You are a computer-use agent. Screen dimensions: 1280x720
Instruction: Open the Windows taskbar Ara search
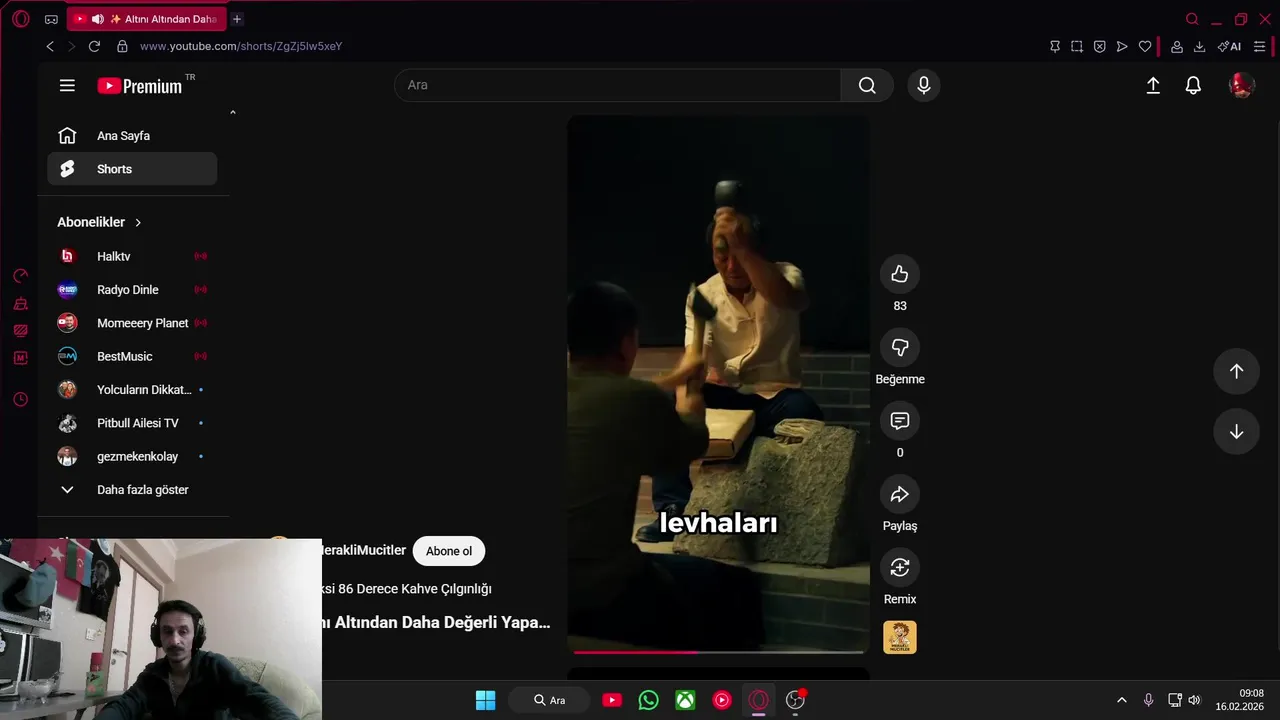click(550, 700)
